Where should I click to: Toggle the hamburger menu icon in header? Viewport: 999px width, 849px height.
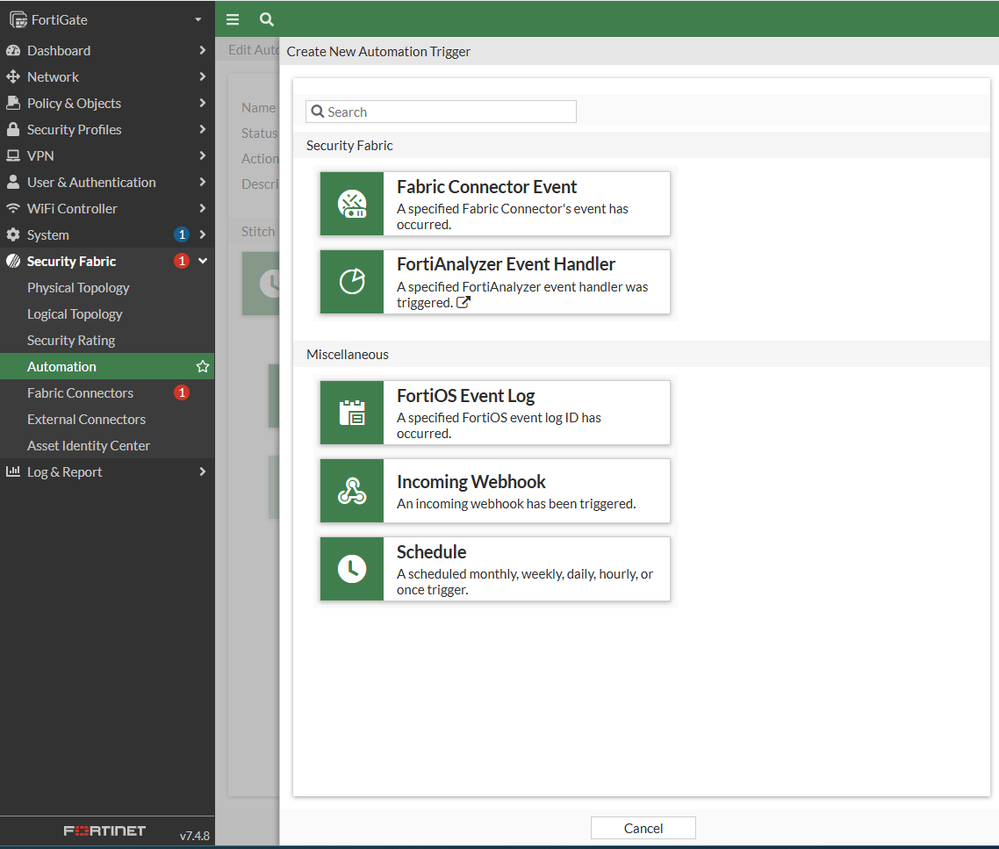(233, 19)
